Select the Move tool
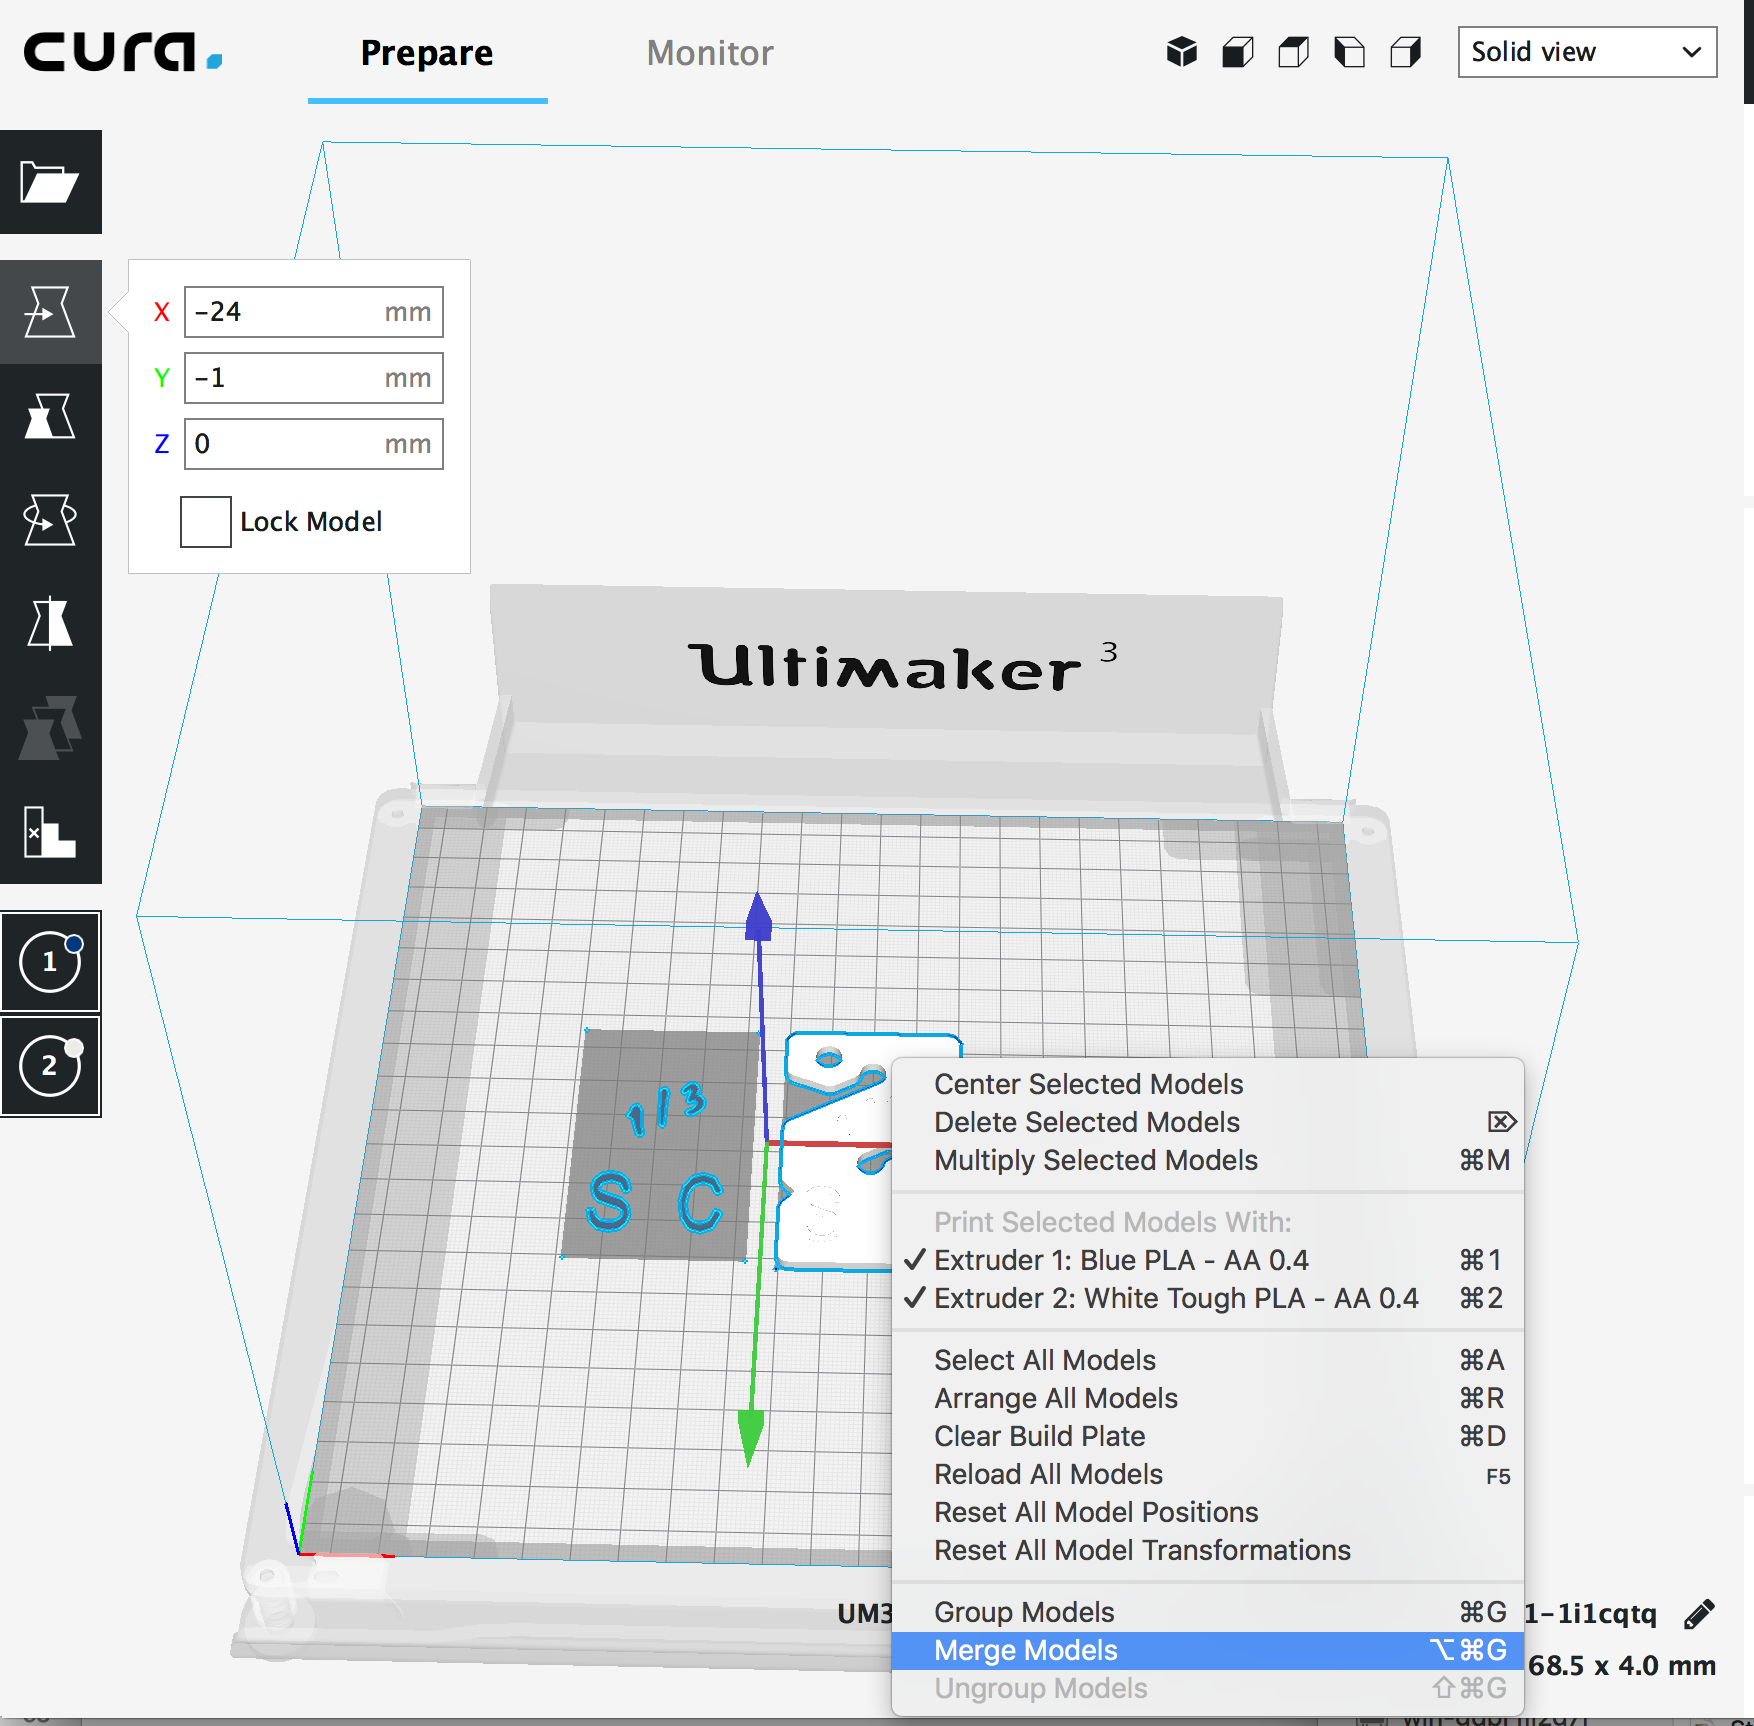The height and width of the screenshot is (1726, 1754). tap(50, 312)
